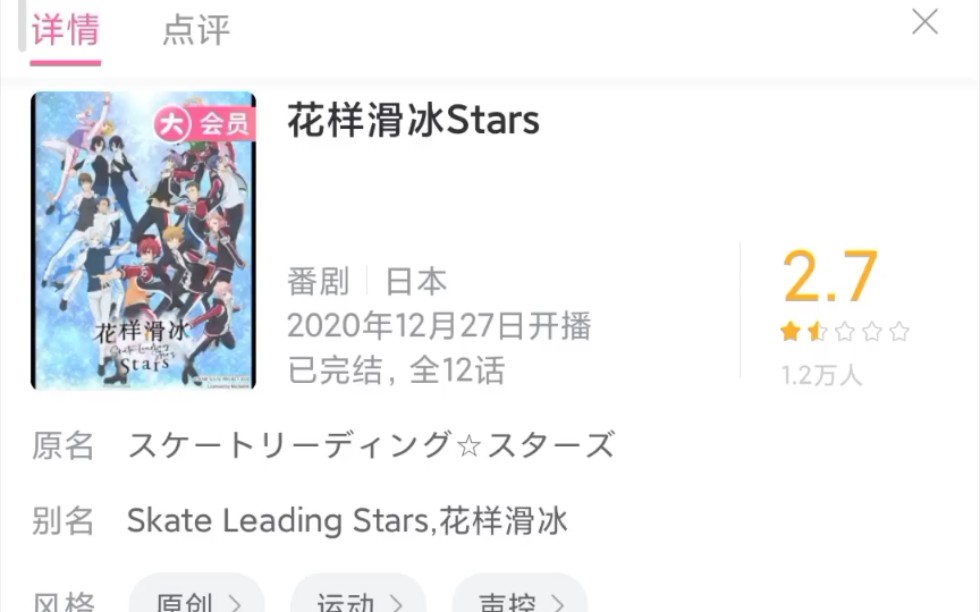Tap the half-filled second star
Image resolution: width=980 pixels, height=612 pixels.
point(817,331)
